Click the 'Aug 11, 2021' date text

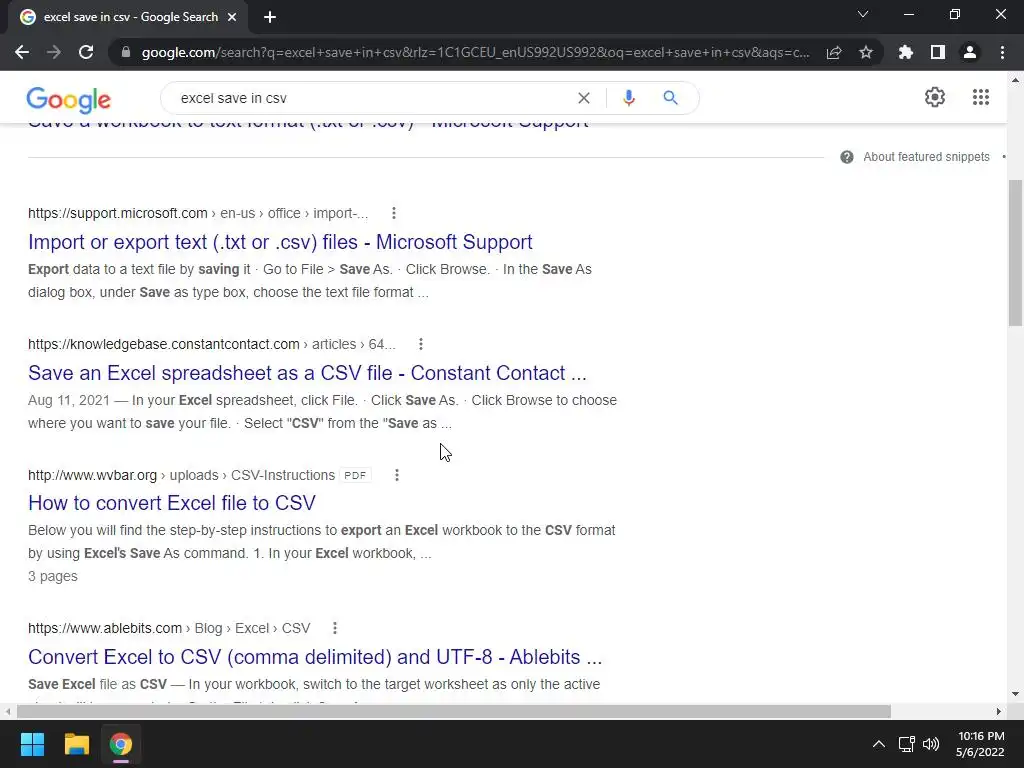[69, 400]
